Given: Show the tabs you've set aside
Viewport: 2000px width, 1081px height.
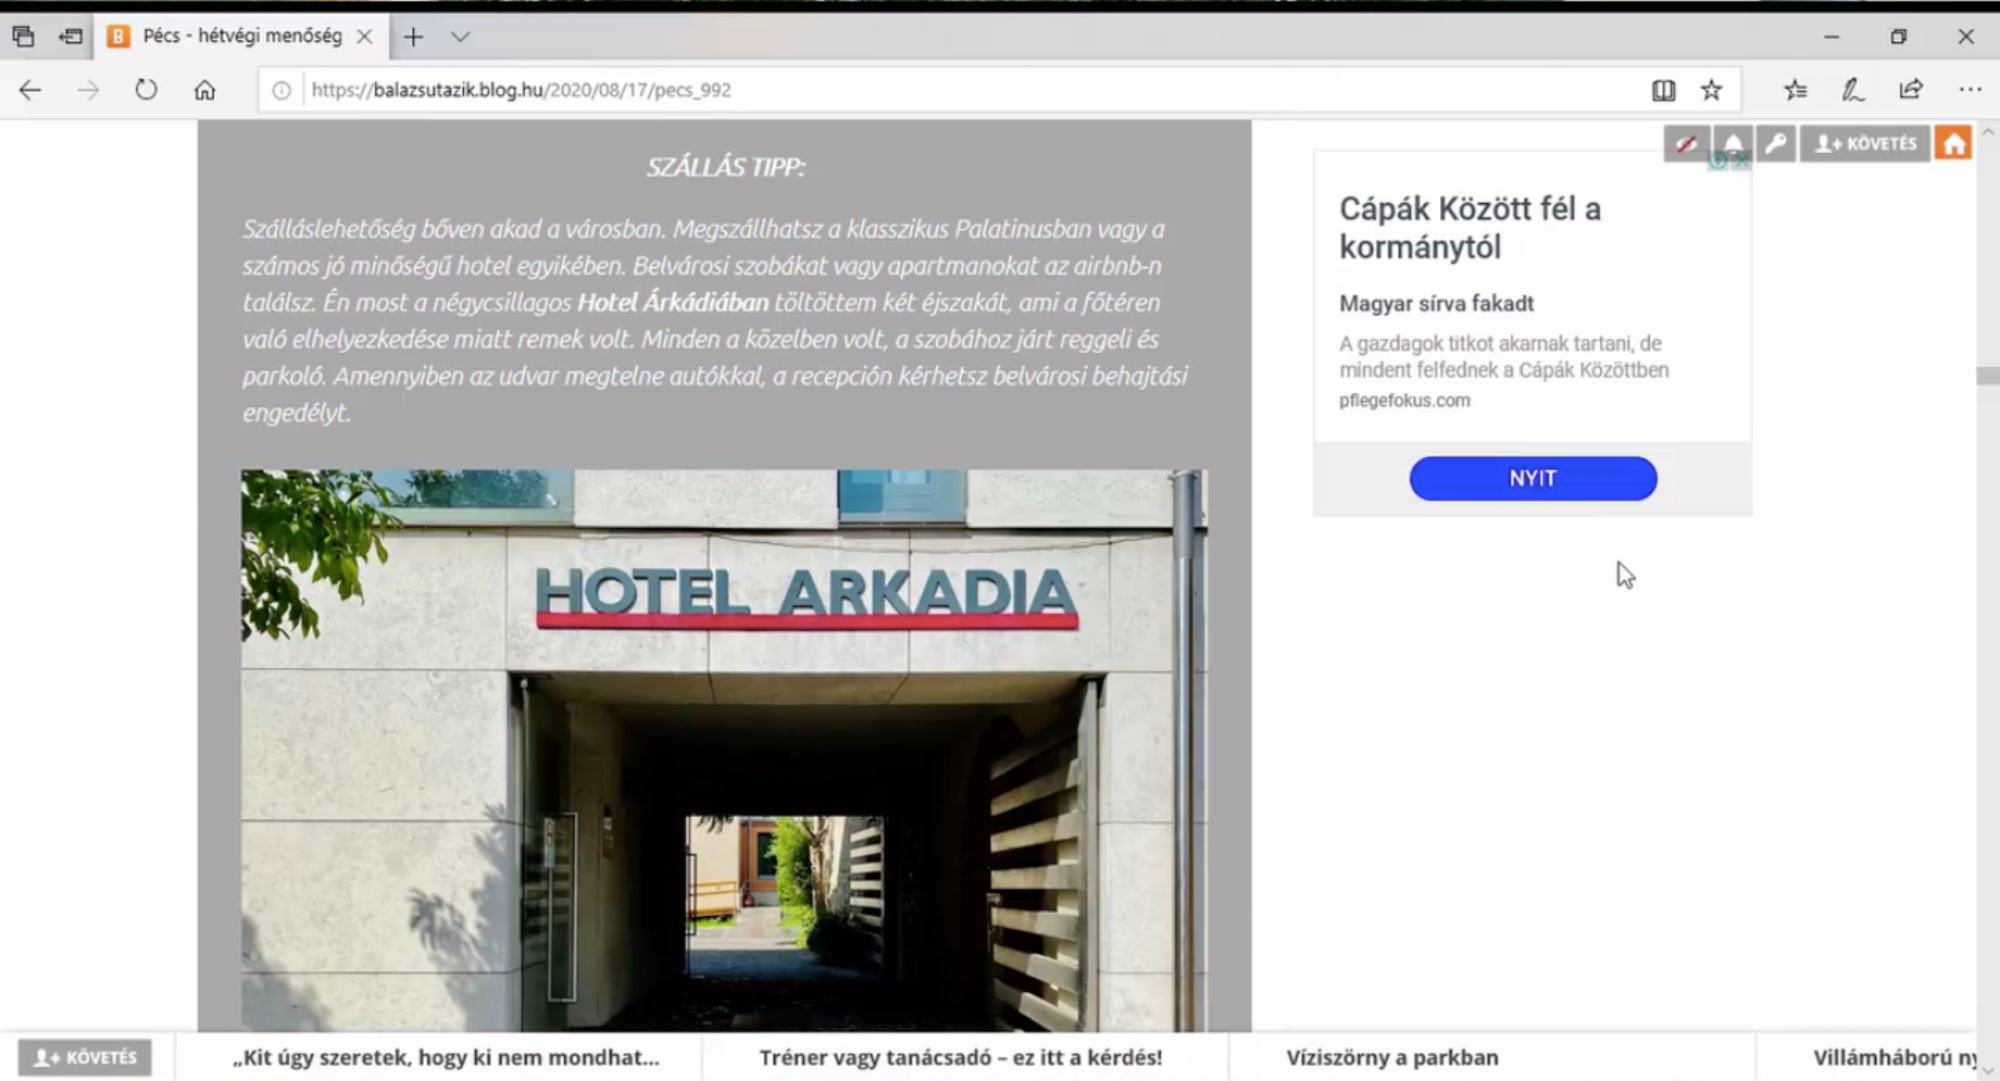Looking at the screenshot, I should click(23, 37).
